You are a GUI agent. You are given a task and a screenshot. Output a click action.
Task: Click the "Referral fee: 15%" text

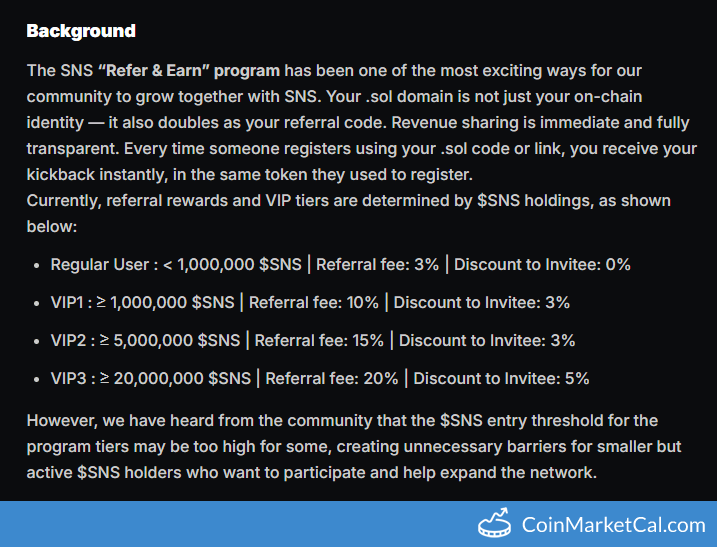click(319, 341)
